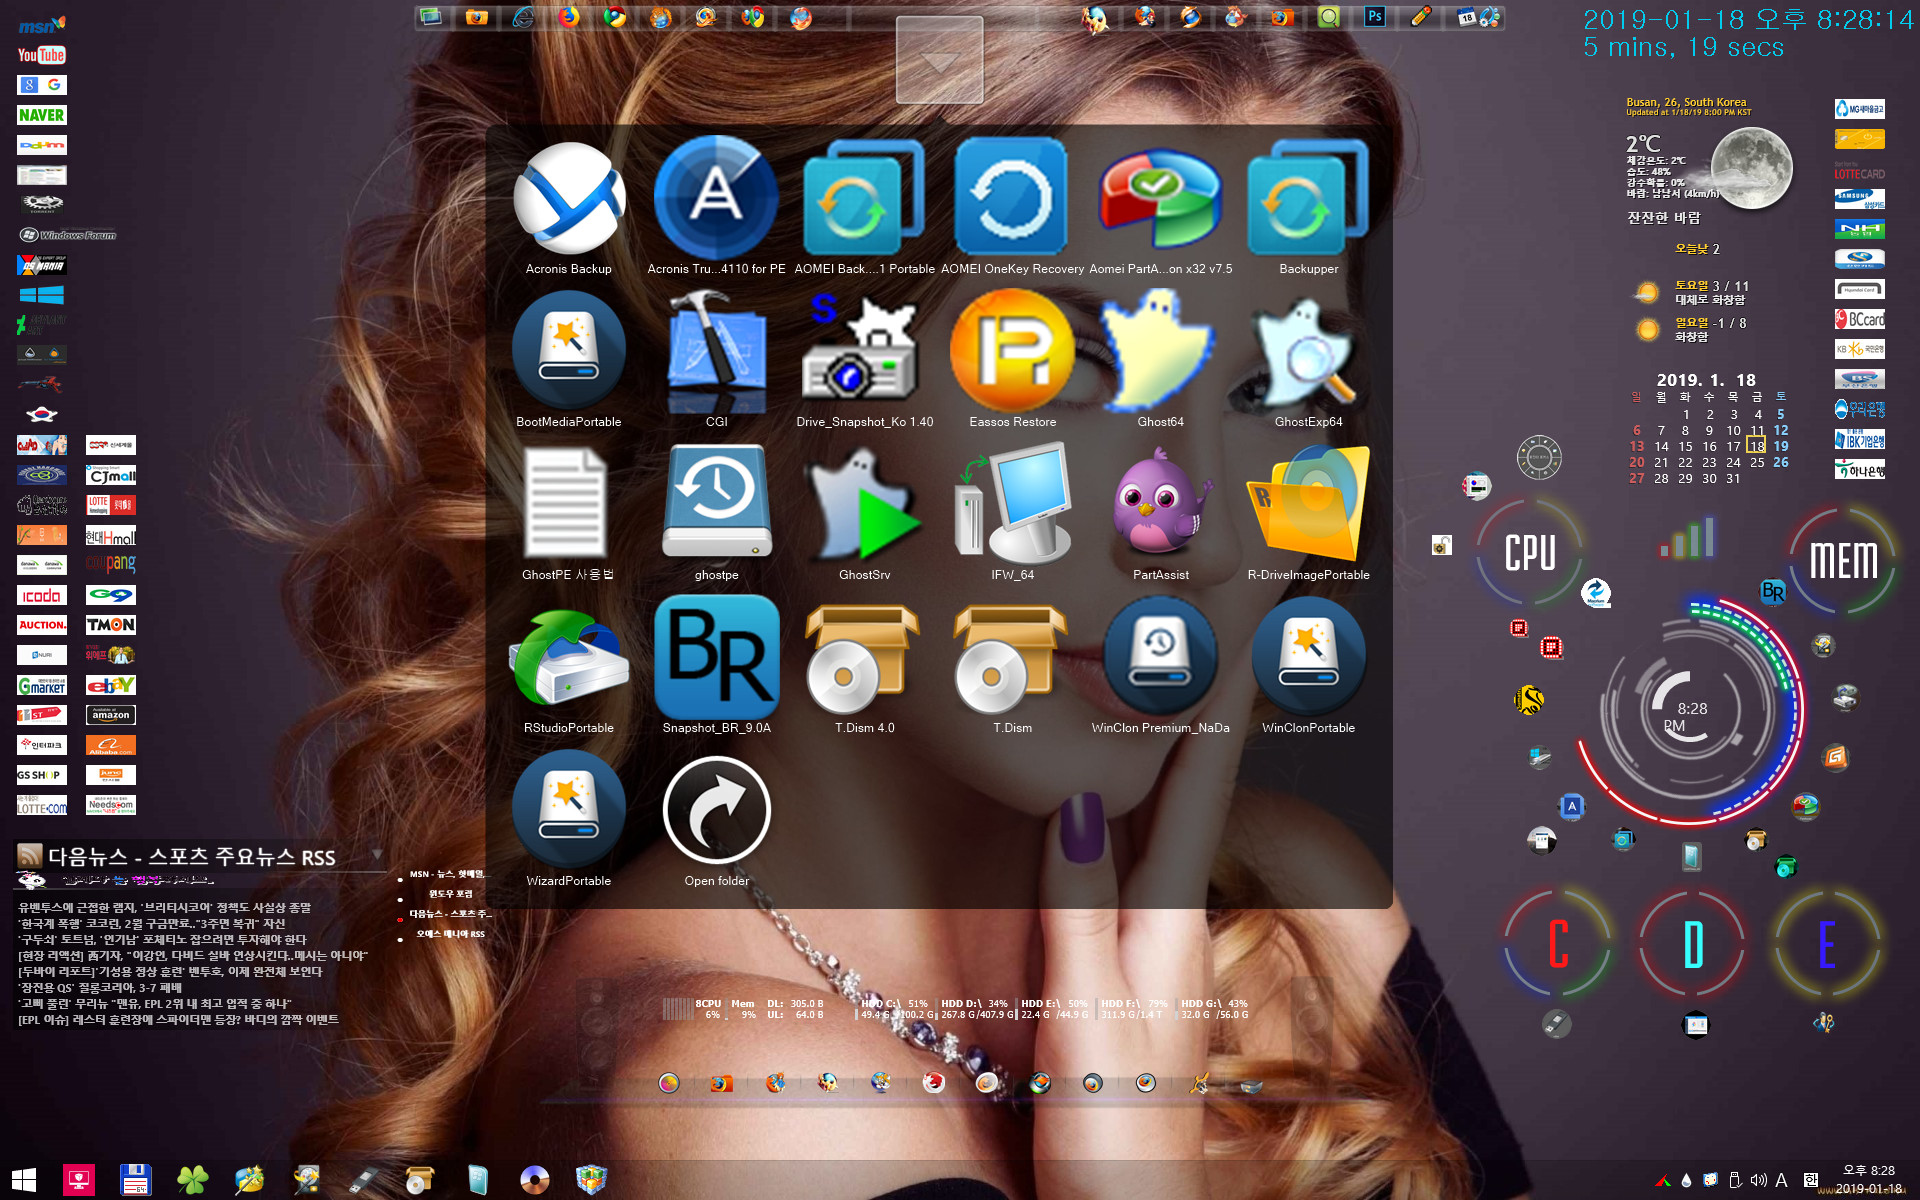This screenshot has width=1920, height=1200.
Task: Open the BCcard bank shortcut
Action: click(x=1859, y=319)
